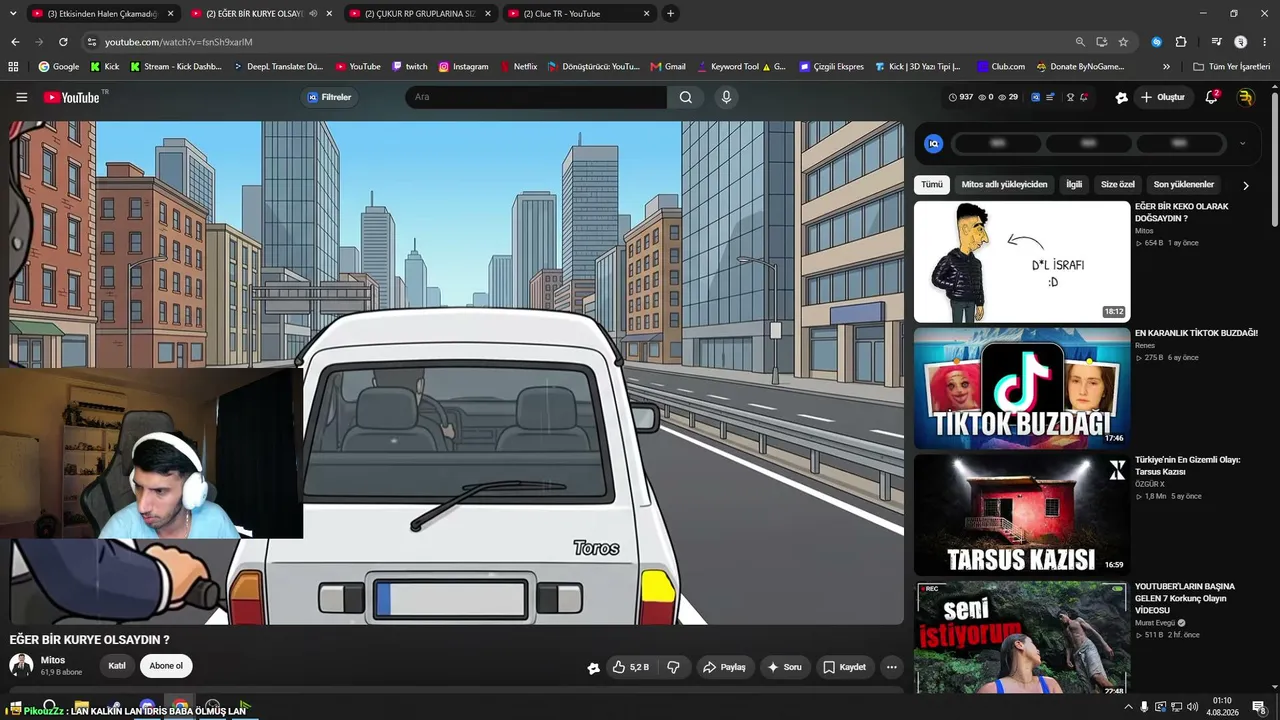Open the TIKTOK BUZDAĞI video thumbnail
The height and width of the screenshot is (720, 1280).
(x=1022, y=388)
